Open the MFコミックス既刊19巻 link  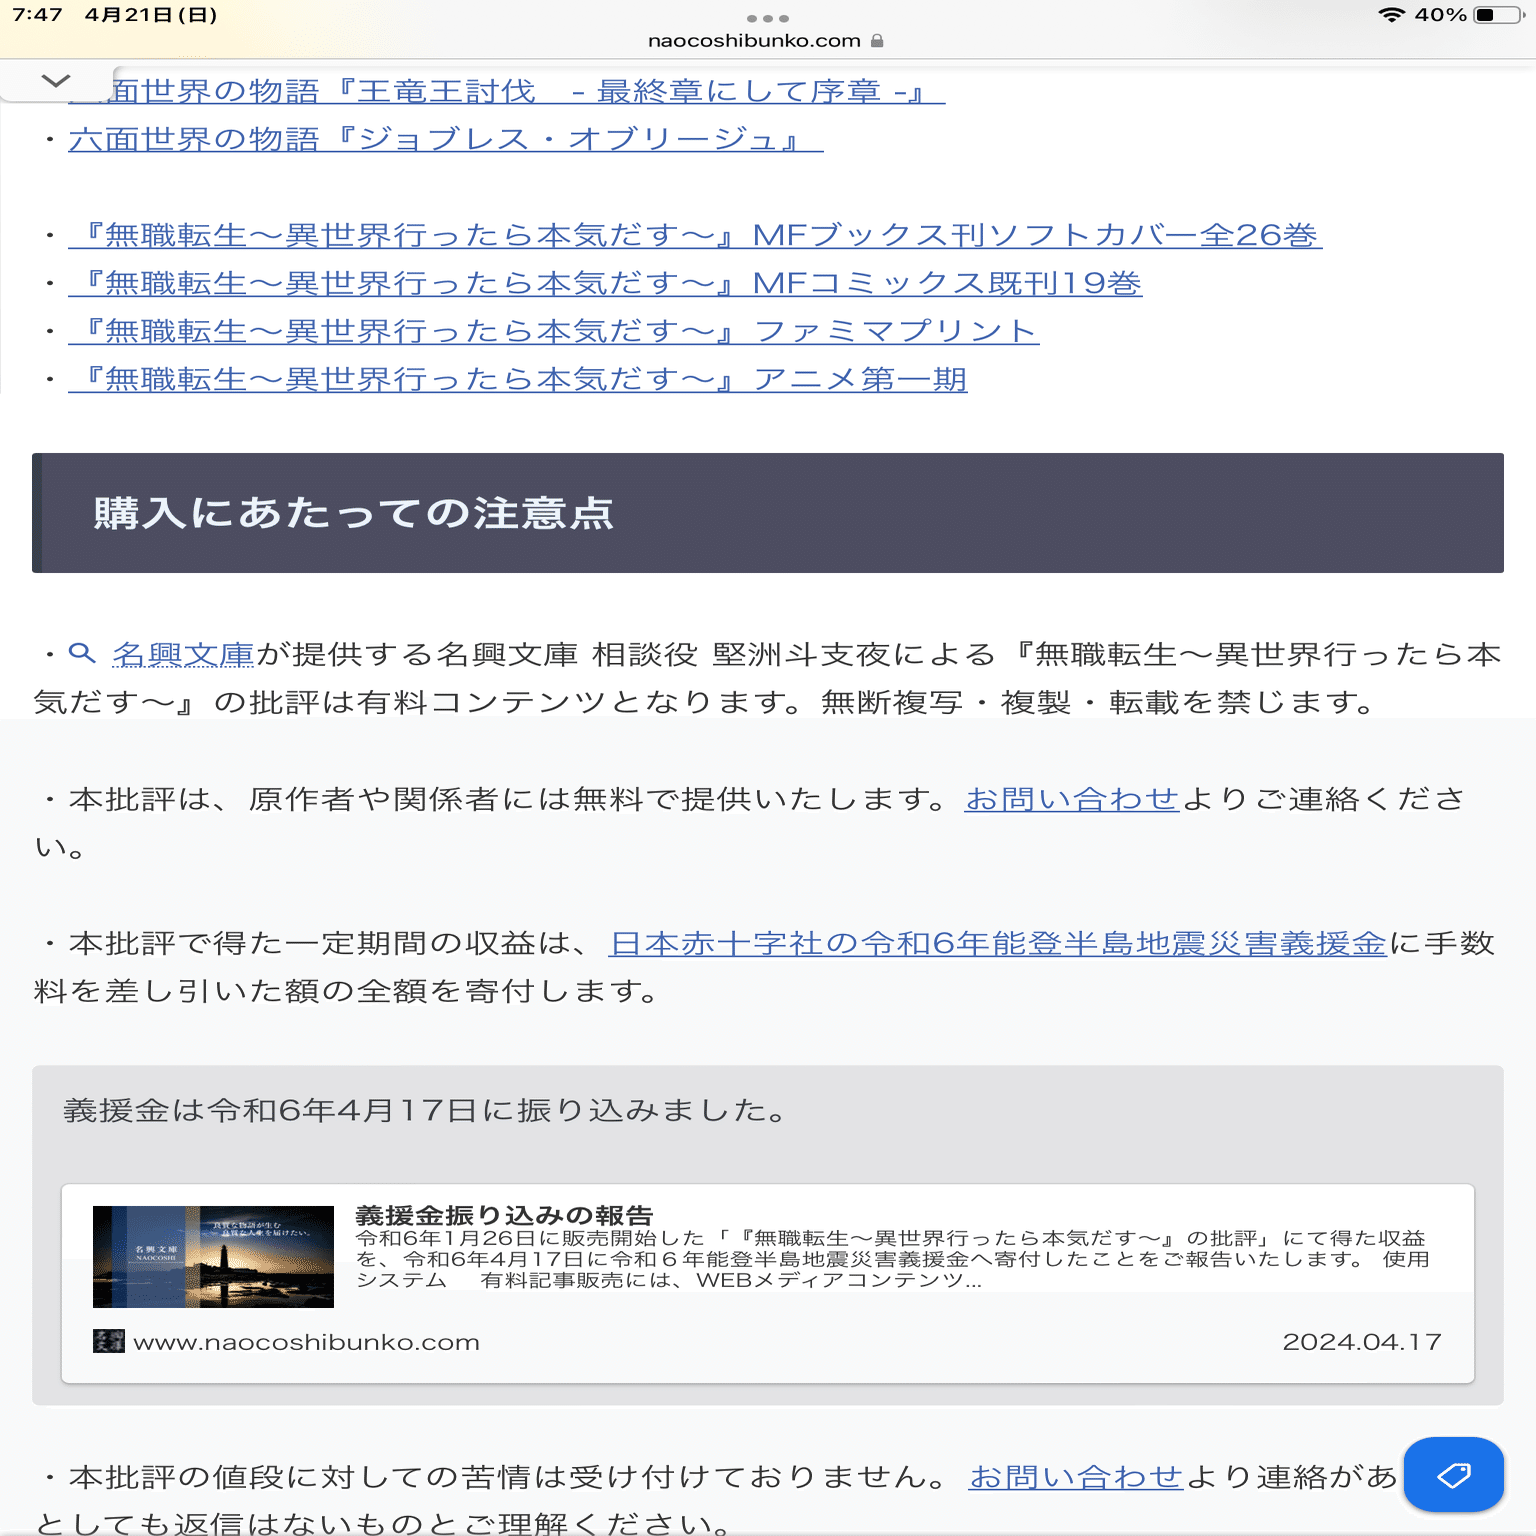(605, 283)
